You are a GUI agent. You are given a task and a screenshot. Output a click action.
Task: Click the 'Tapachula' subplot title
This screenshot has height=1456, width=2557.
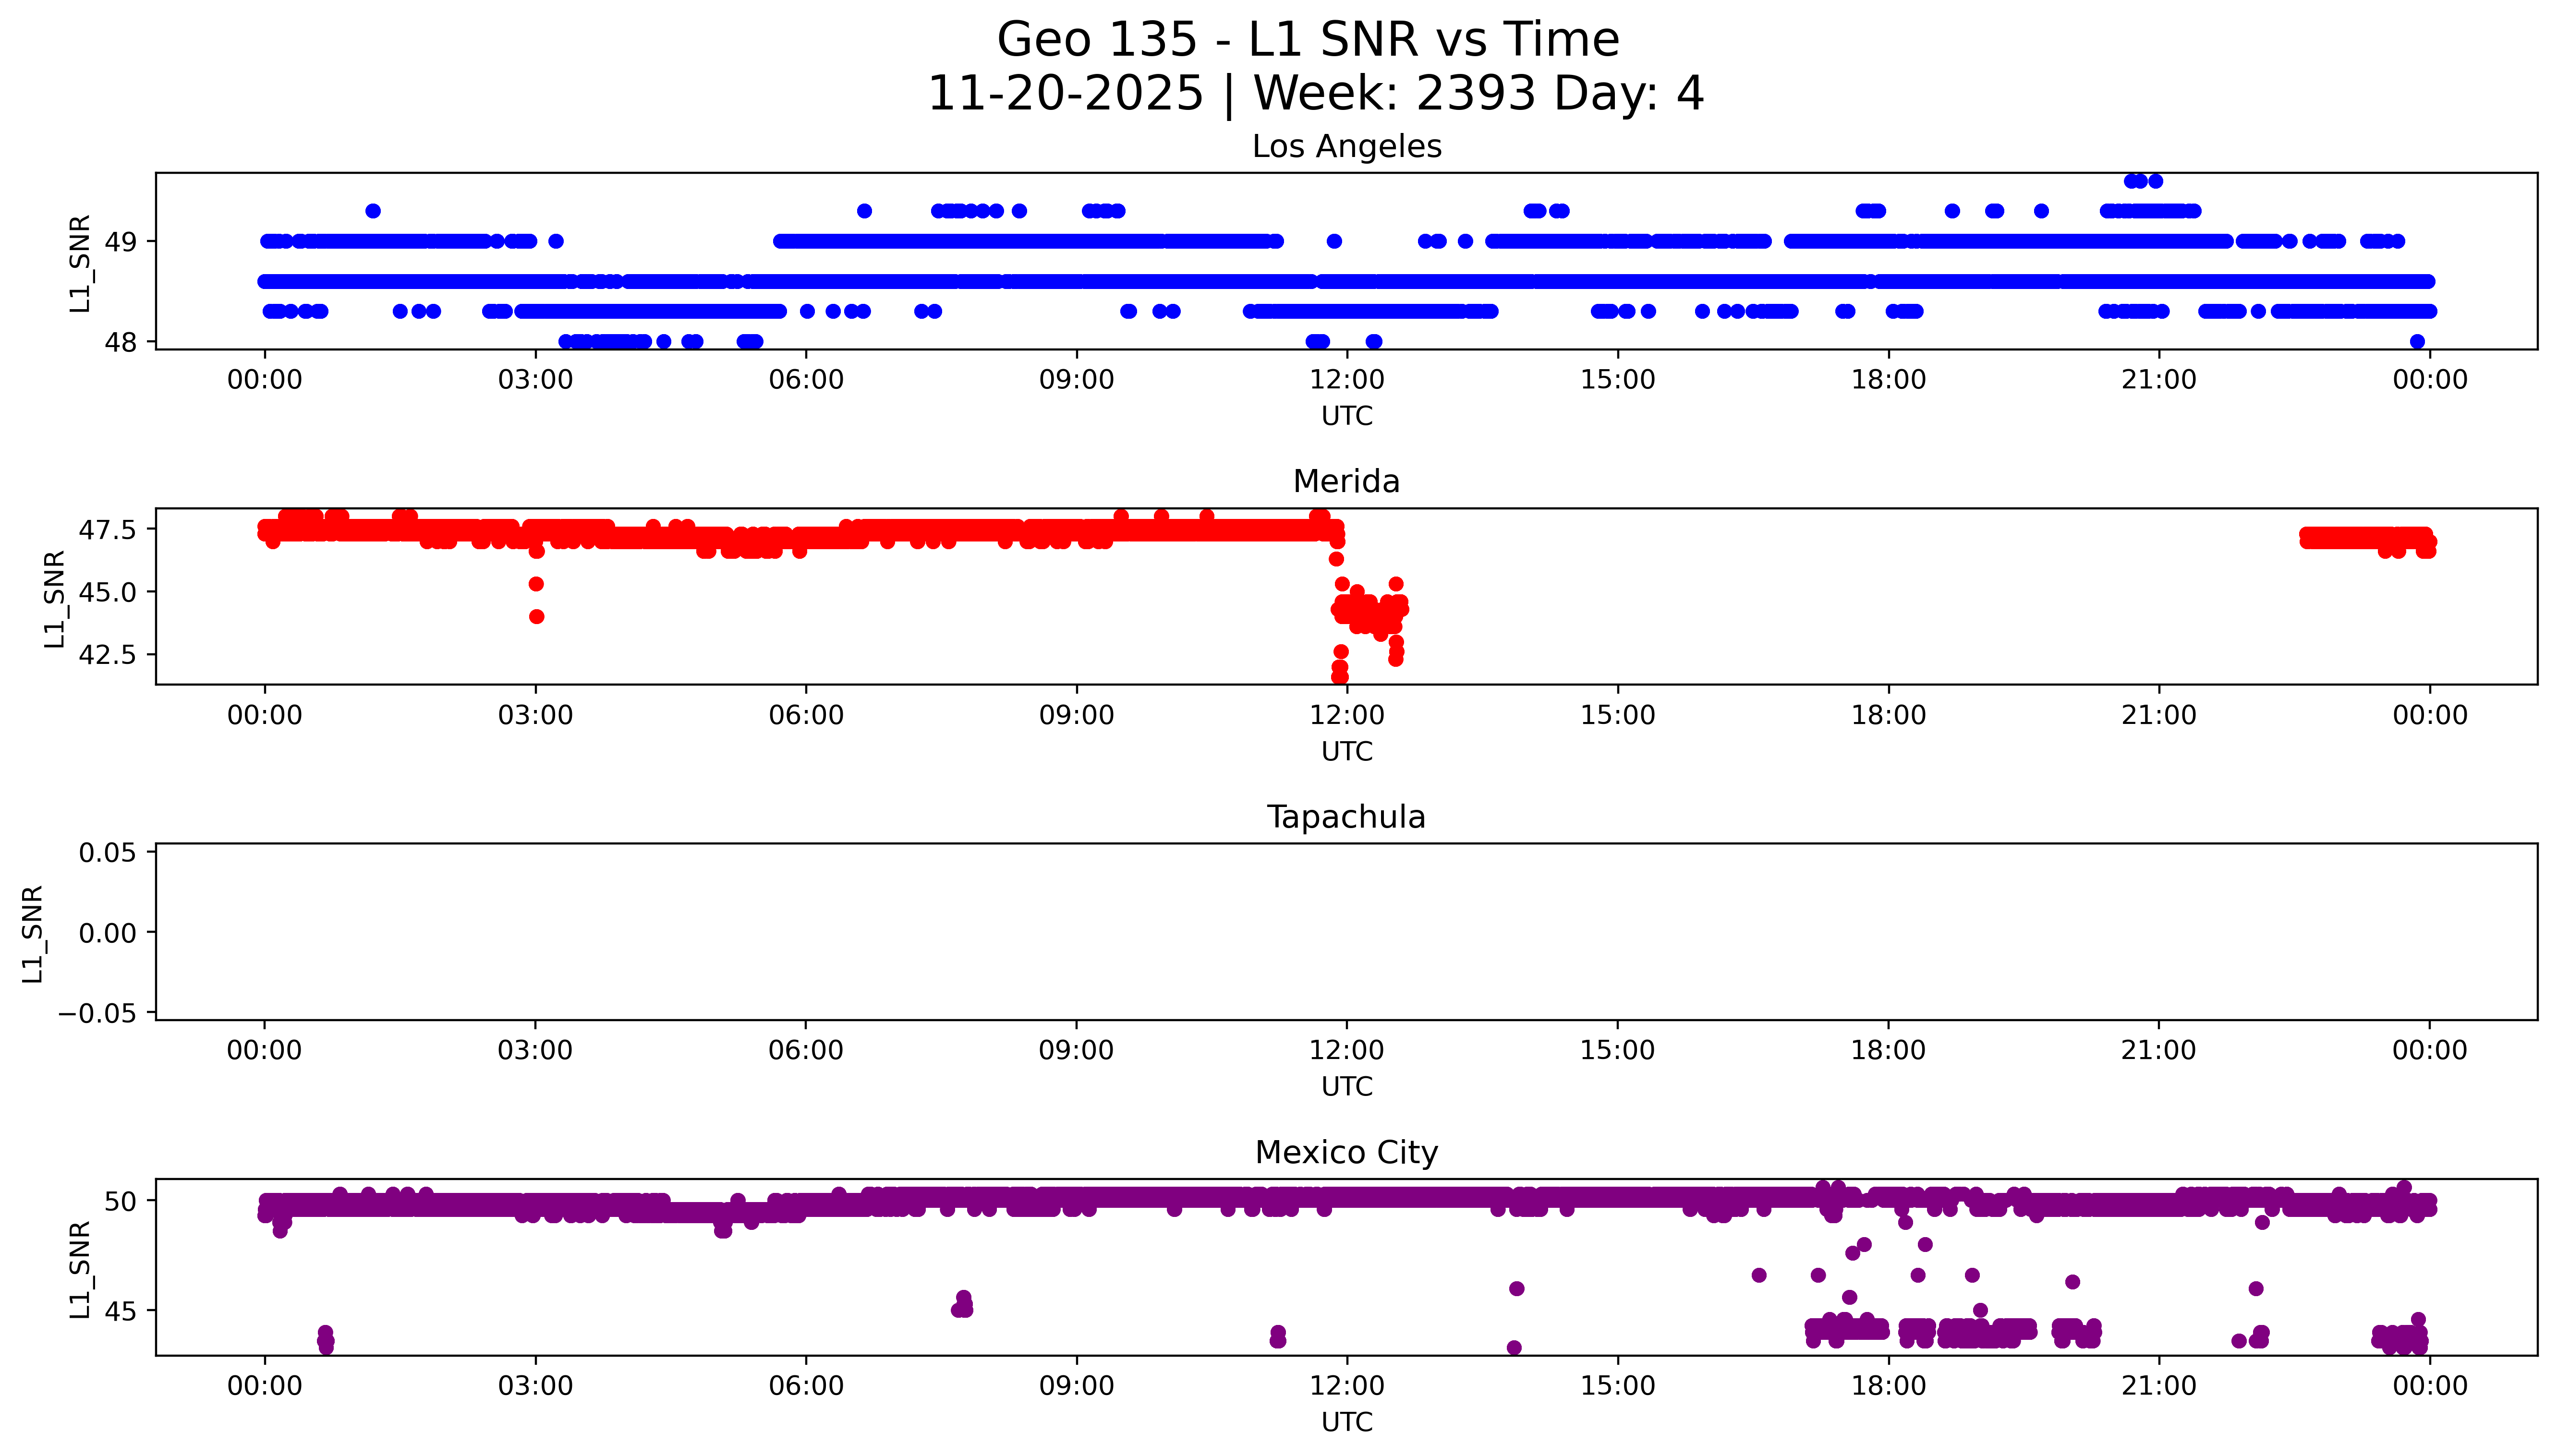click(x=1346, y=817)
